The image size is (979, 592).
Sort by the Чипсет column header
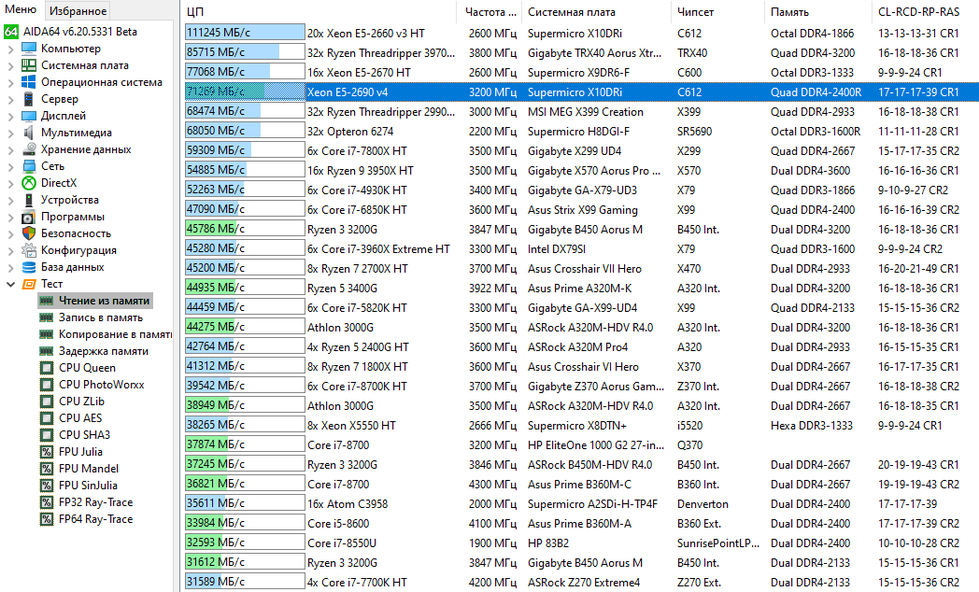[717, 12]
